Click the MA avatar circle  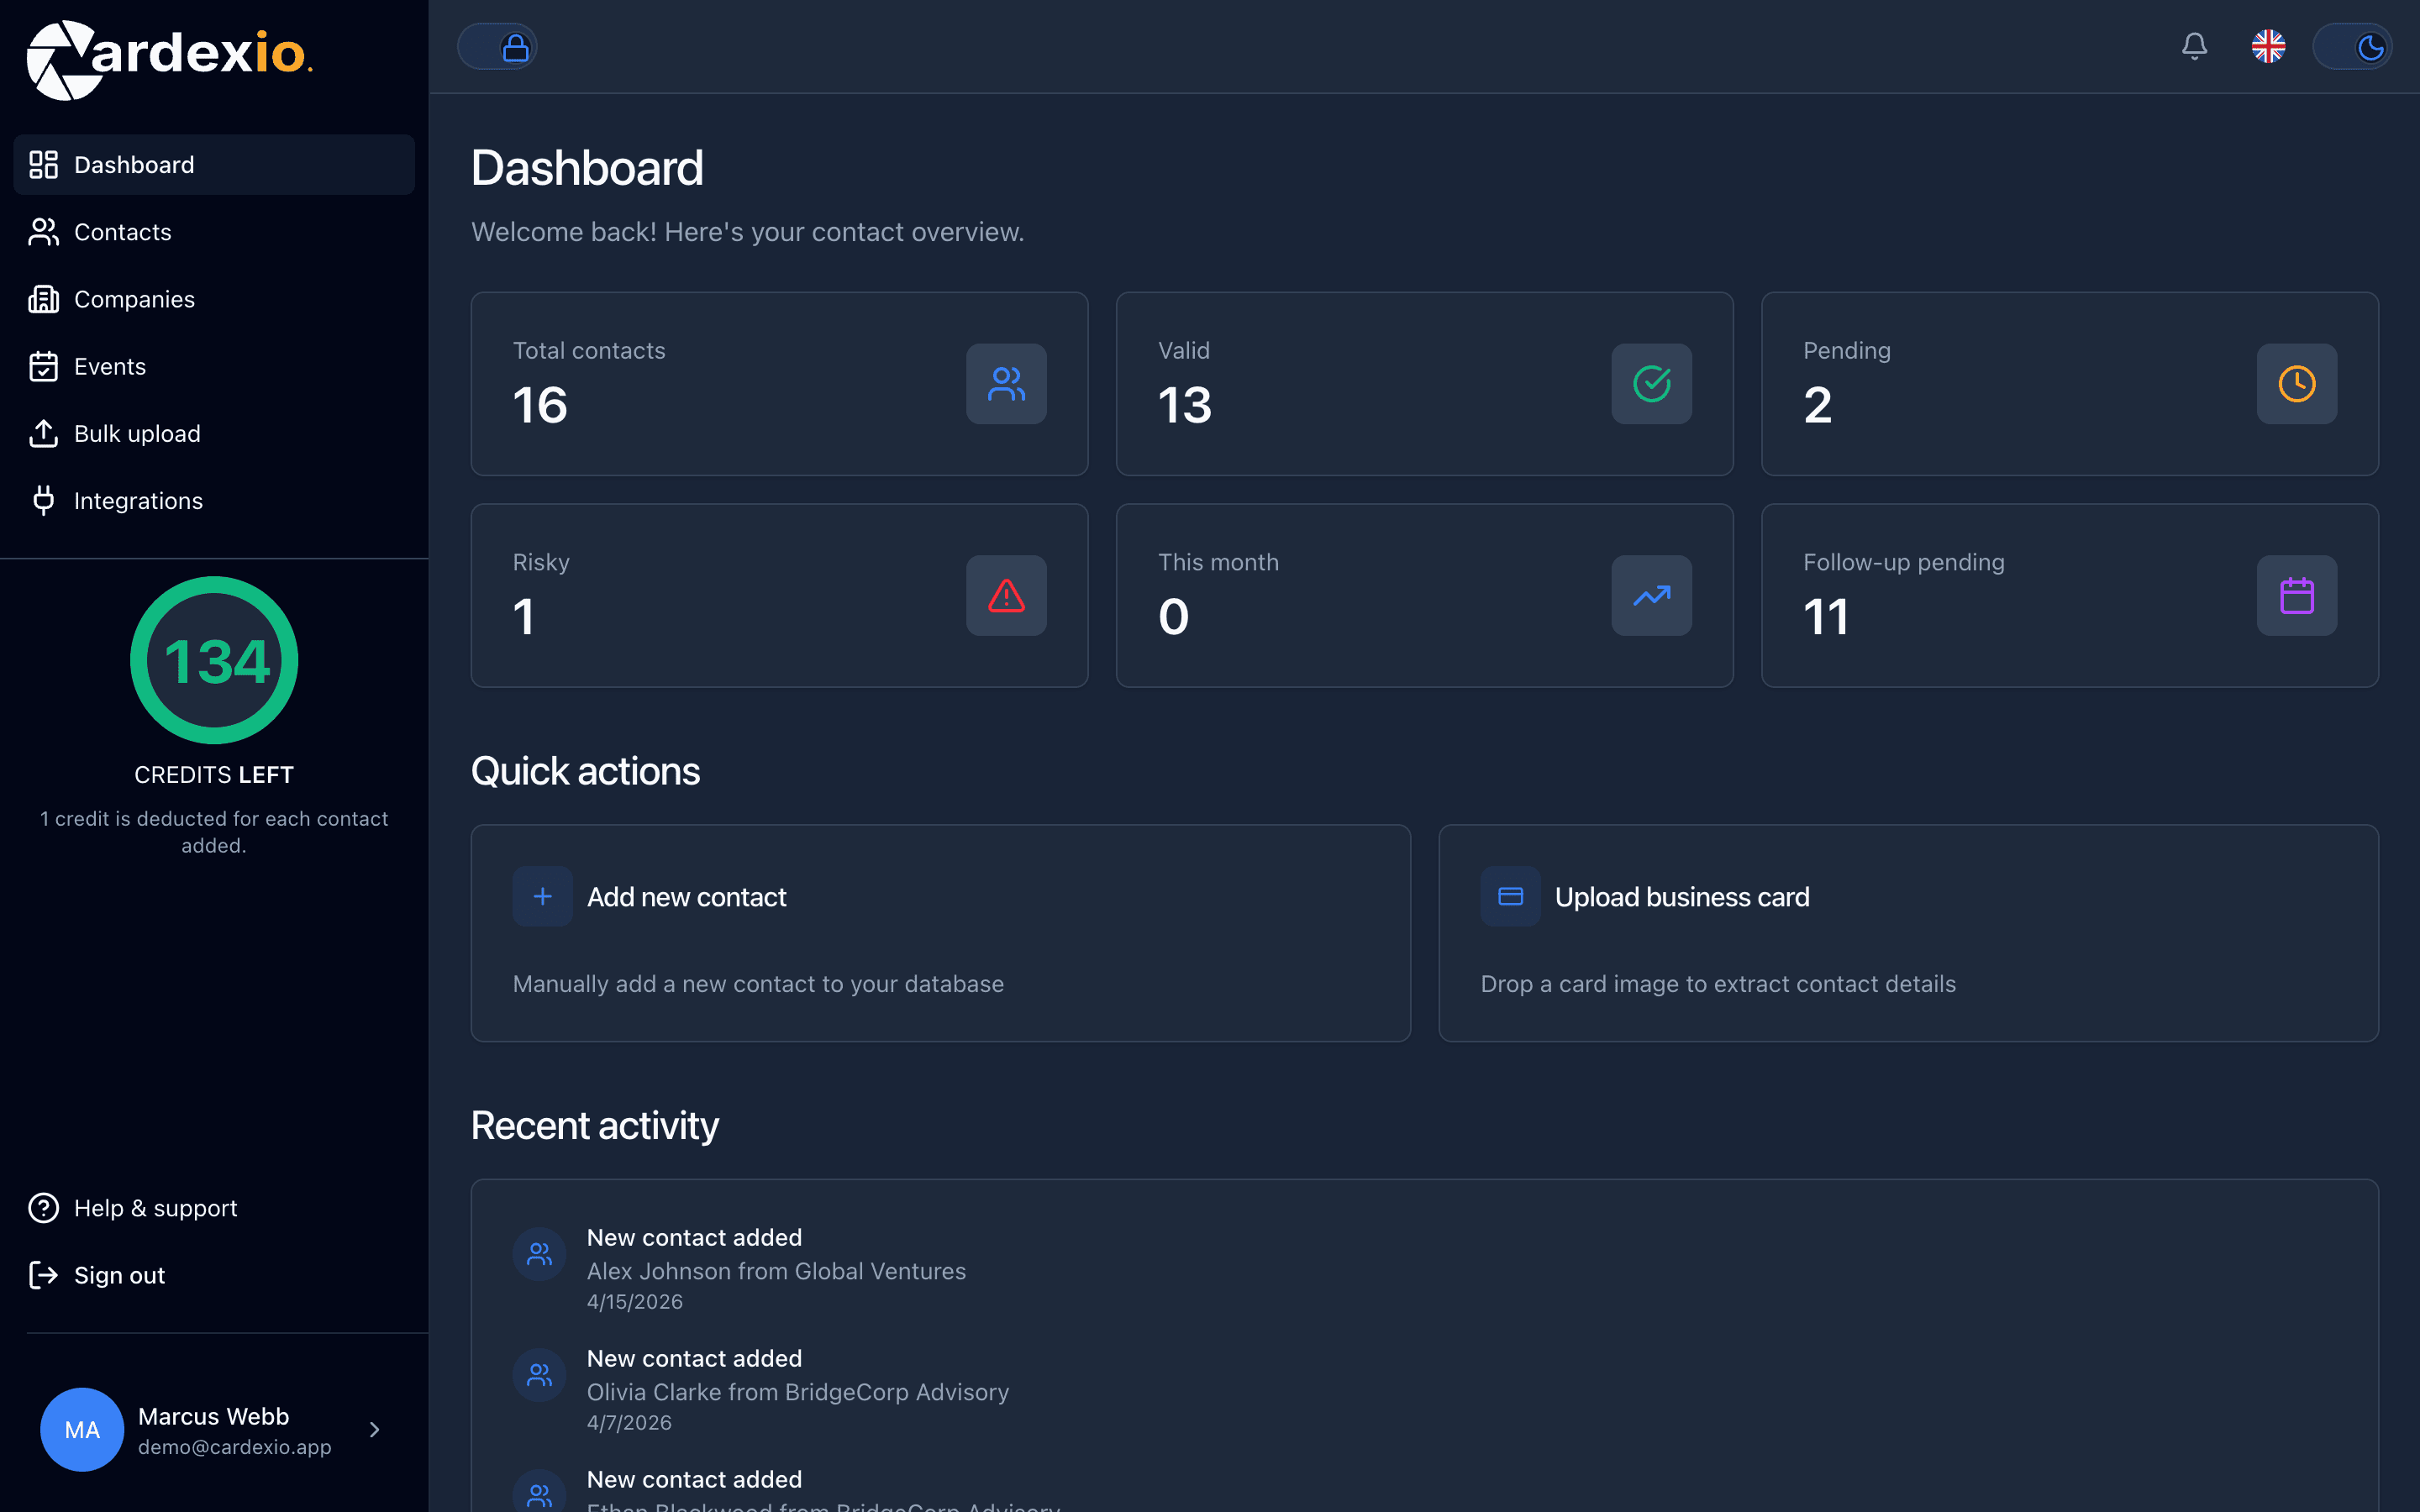click(x=82, y=1430)
